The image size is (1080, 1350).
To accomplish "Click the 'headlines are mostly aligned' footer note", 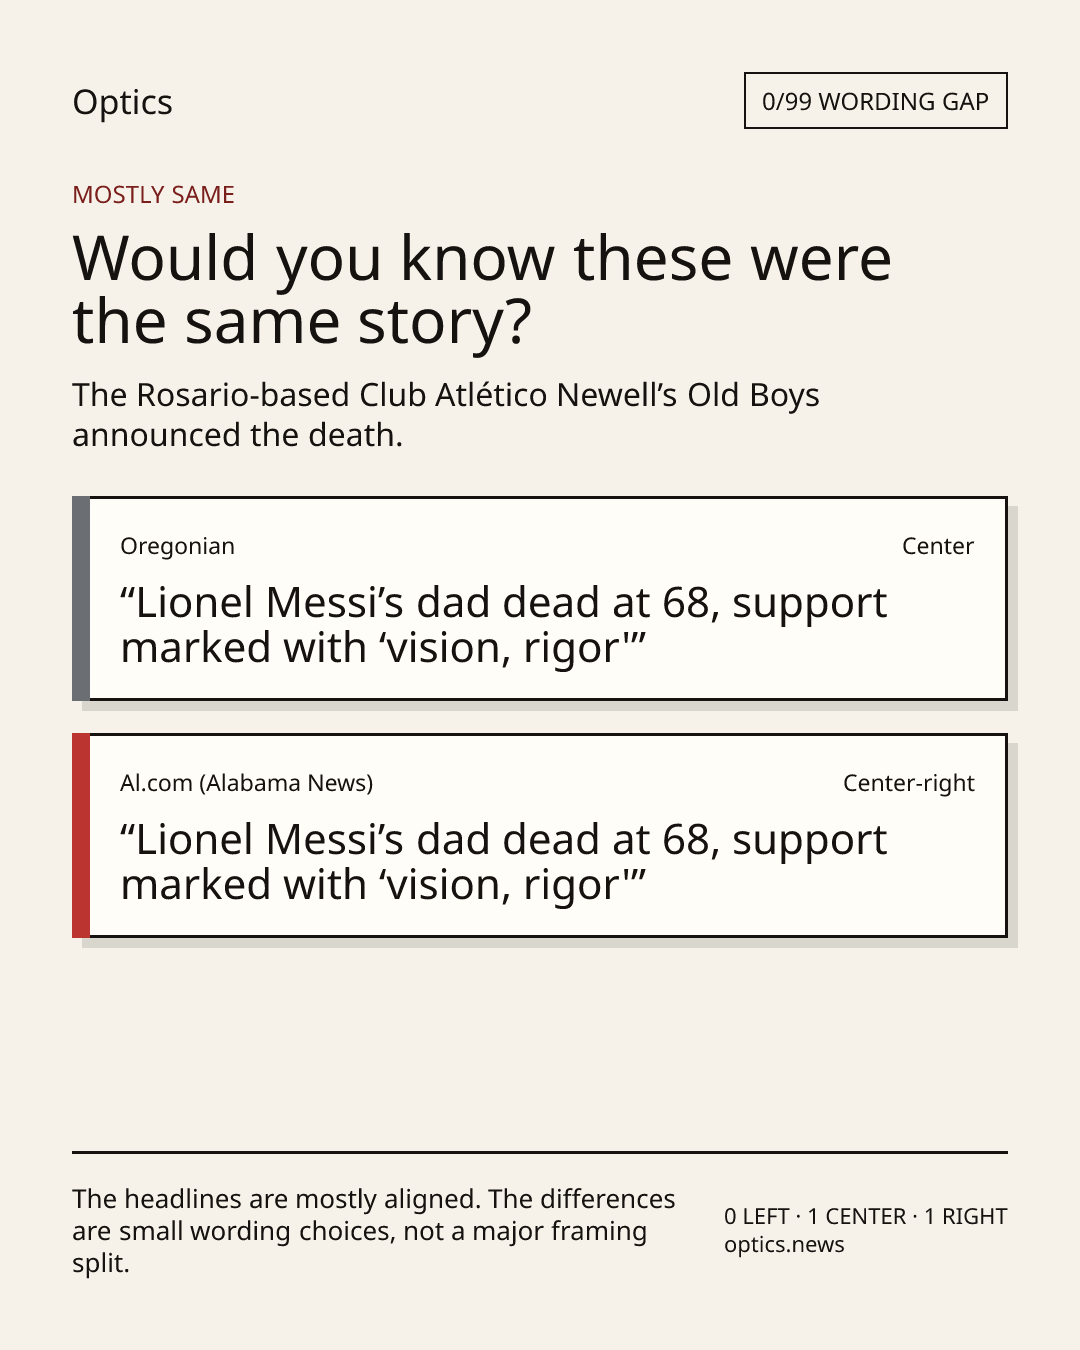I will (374, 1230).
